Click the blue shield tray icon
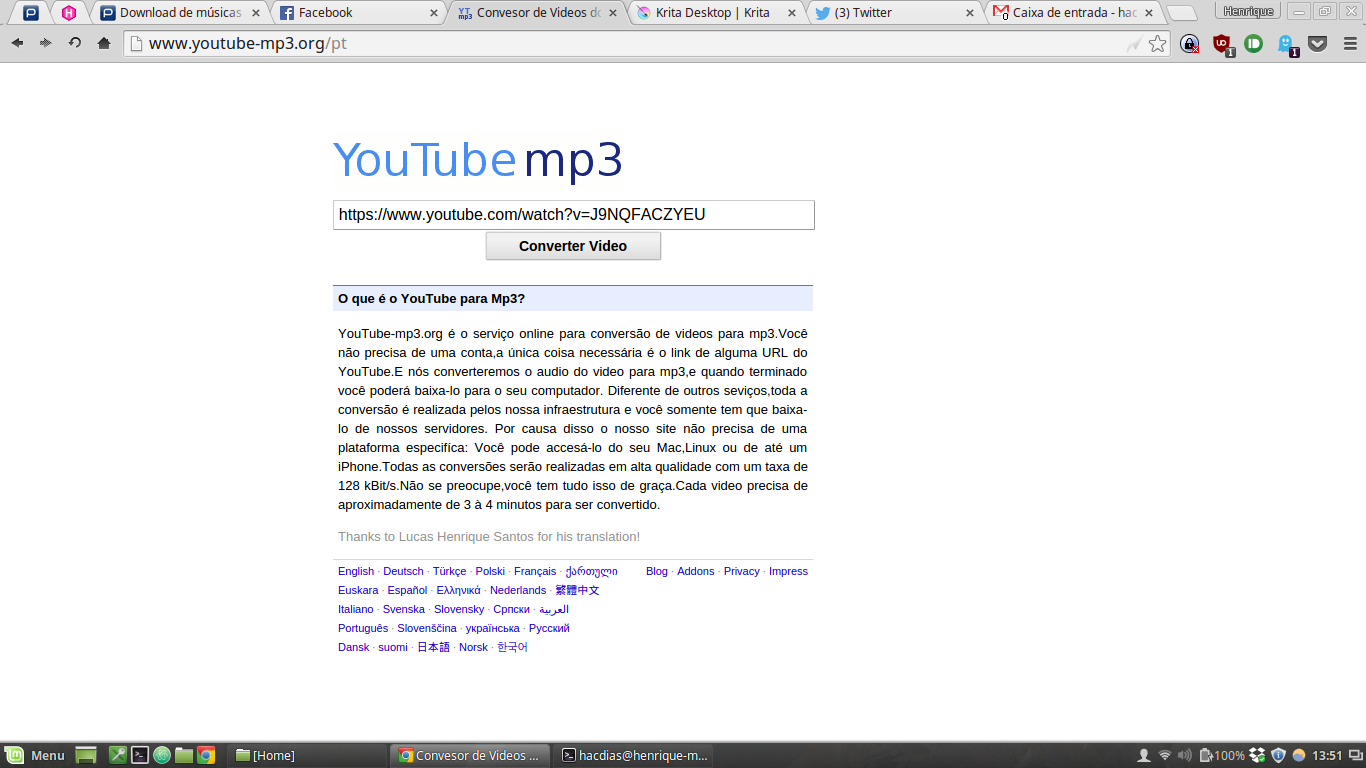The width and height of the screenshot is (1366, 768). click(1278, 755)
